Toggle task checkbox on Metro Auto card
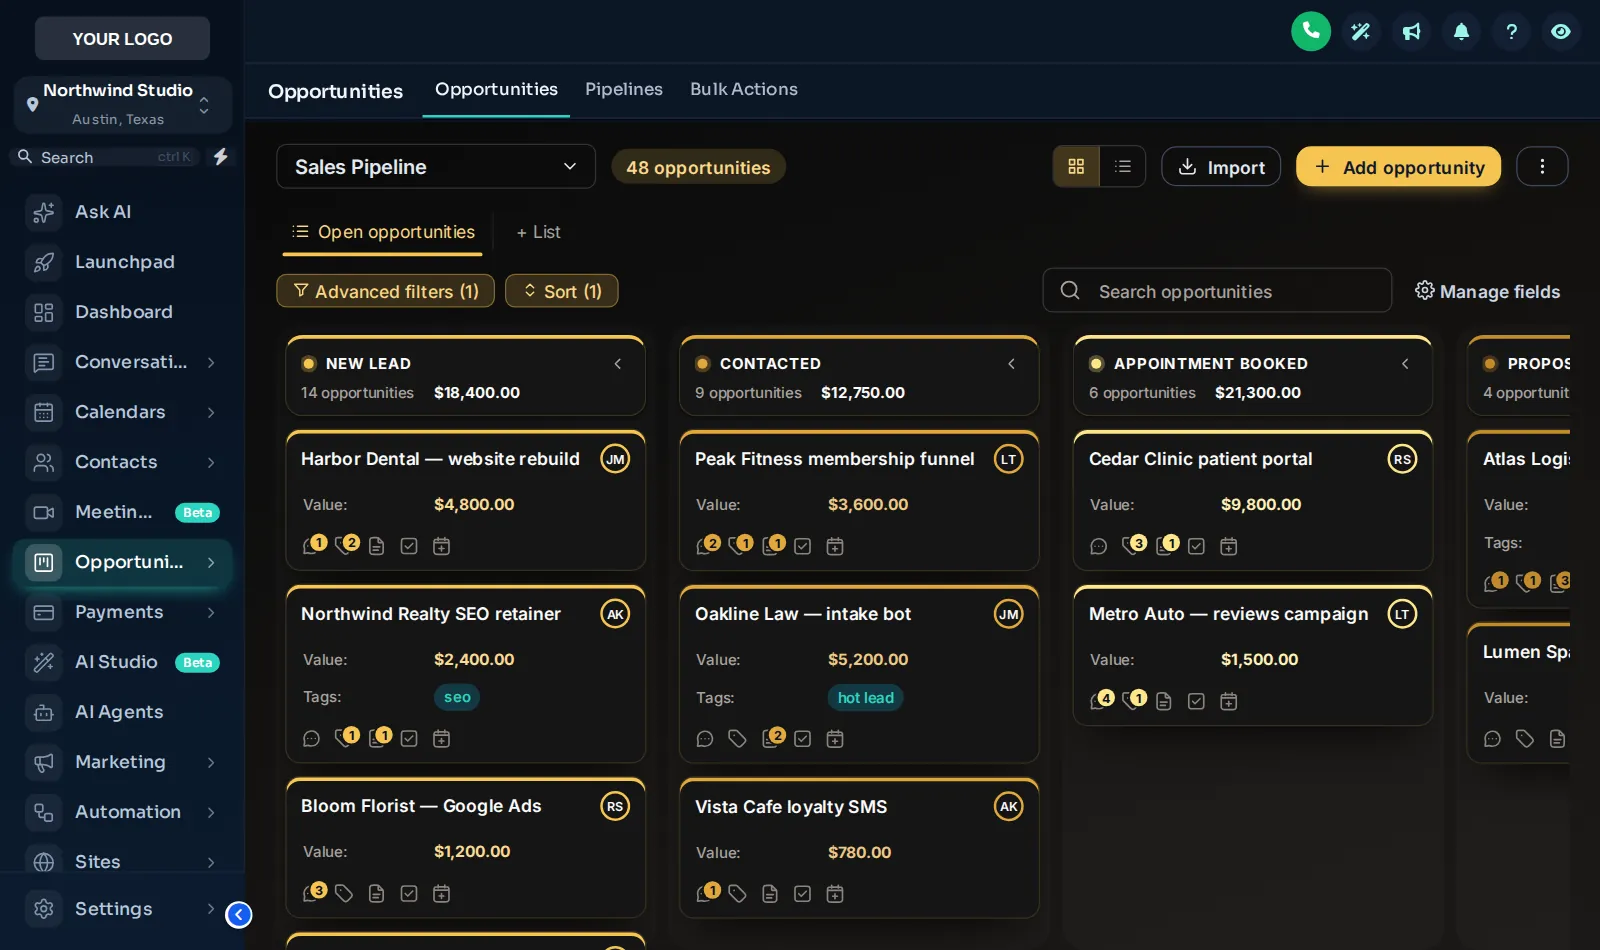This screenshot has width=1600, height=950. pyautogui.click(x=1196, y=701)
